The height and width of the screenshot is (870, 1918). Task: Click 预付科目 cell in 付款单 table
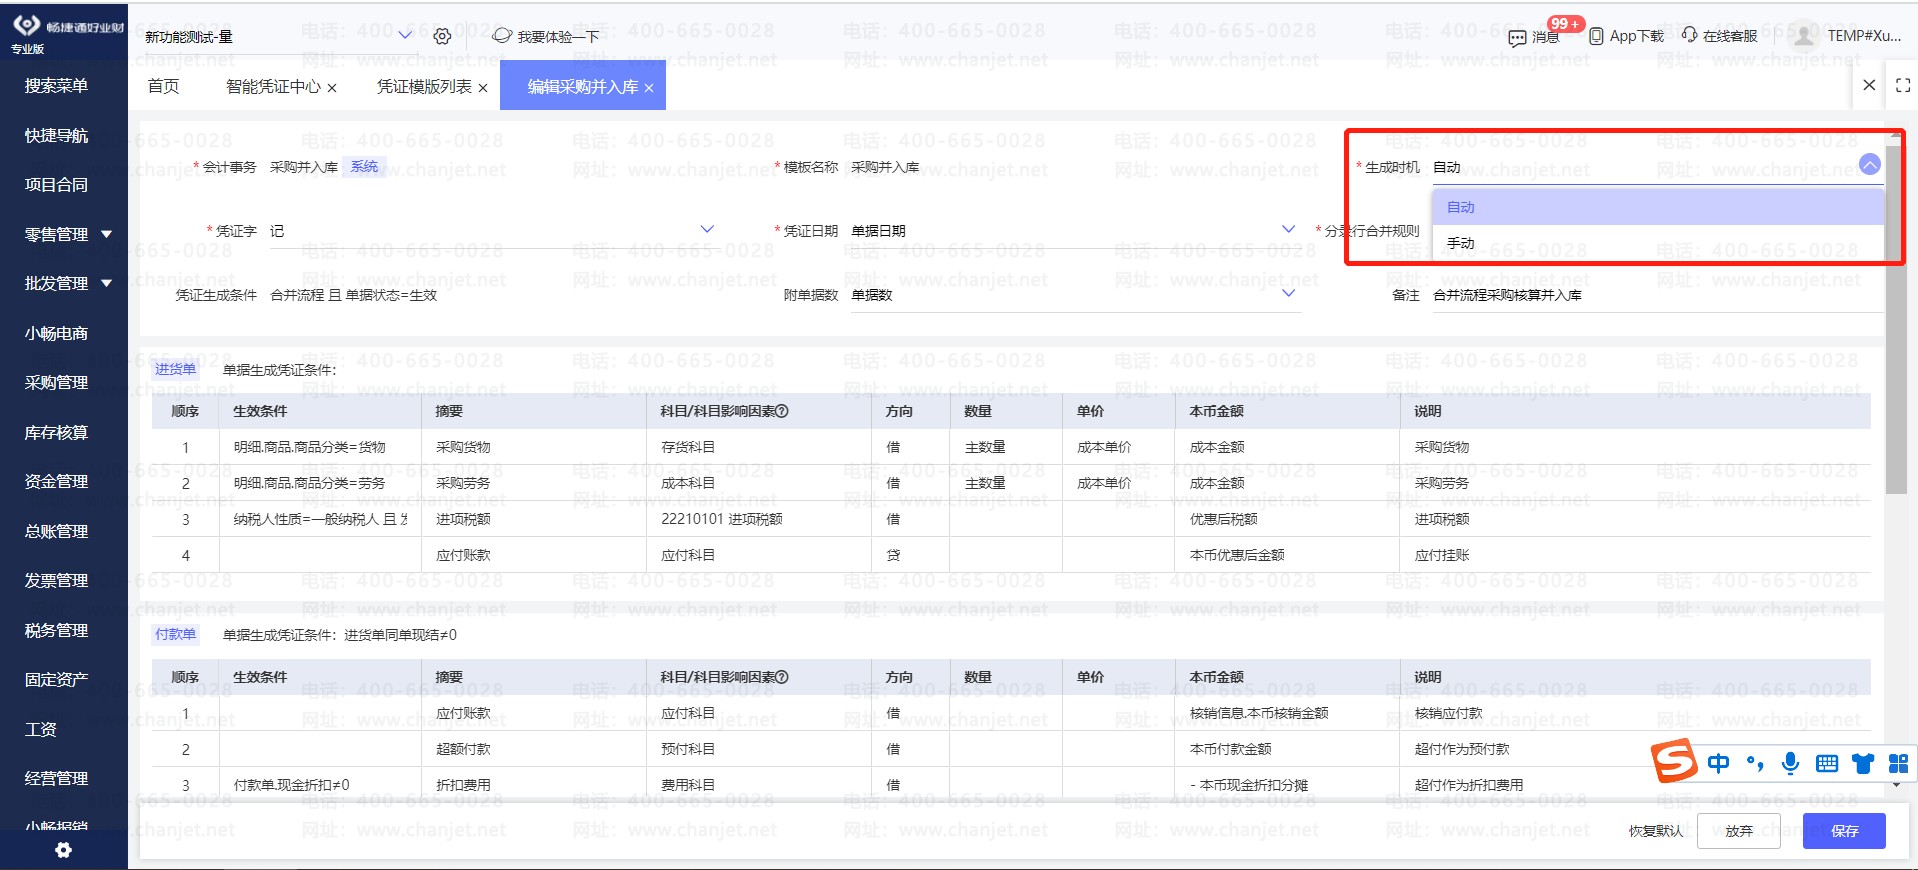pos(759,749)
